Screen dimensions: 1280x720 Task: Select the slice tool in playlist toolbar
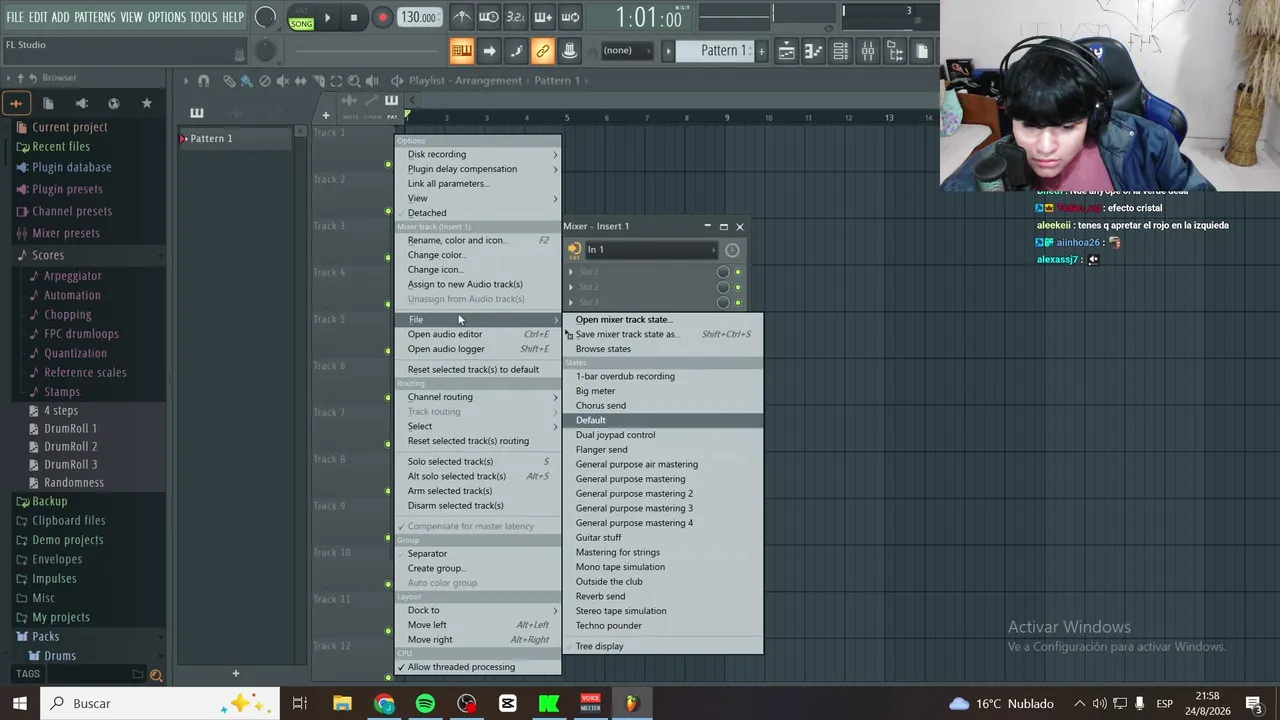[318, 81]
